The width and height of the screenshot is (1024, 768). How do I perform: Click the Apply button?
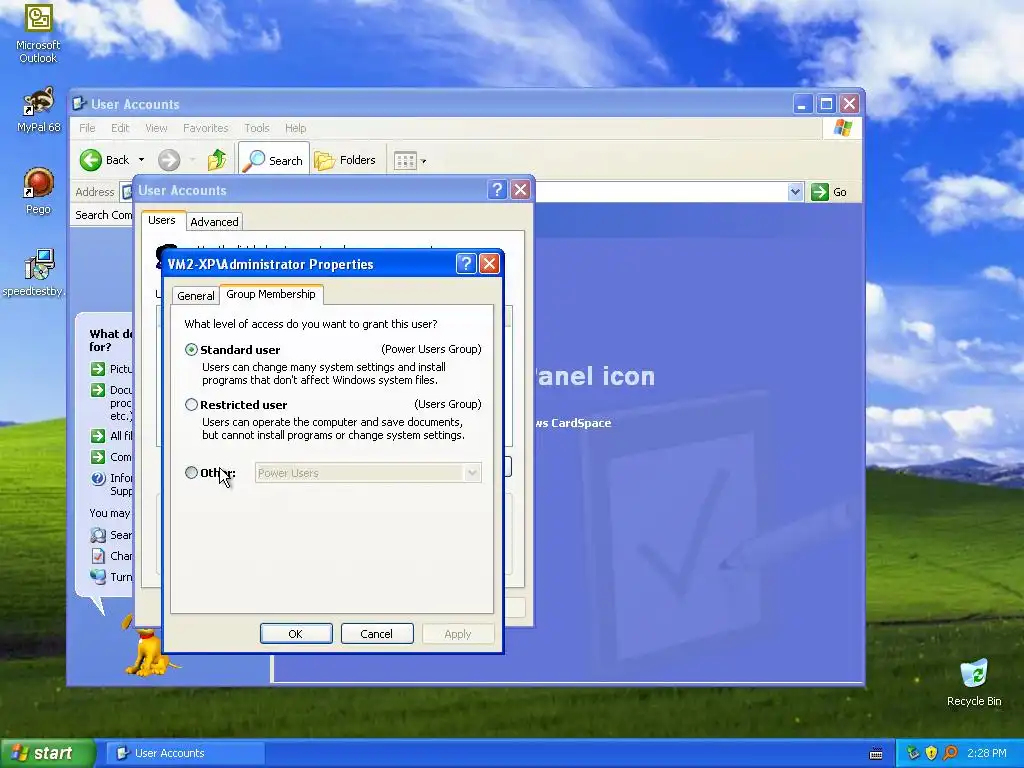click(458, 633)
